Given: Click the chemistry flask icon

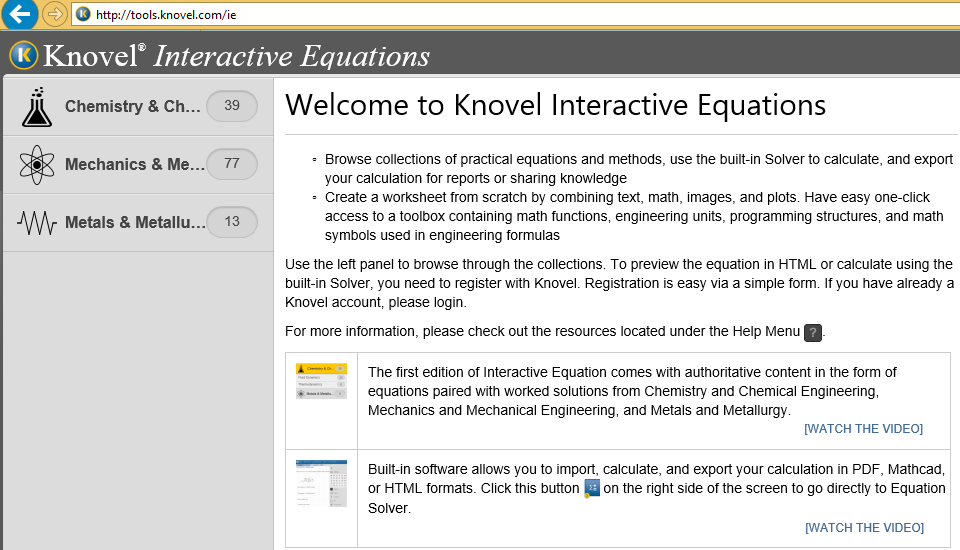Looking at the screenshot, I should pyautogui.click(x=37, y=107).
